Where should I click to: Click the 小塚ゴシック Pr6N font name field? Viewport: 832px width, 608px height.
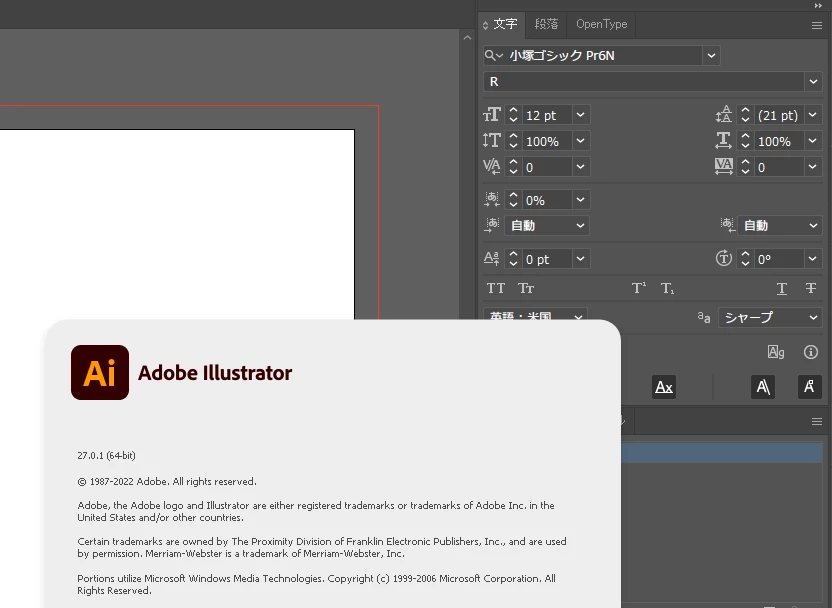coord(604,55)
